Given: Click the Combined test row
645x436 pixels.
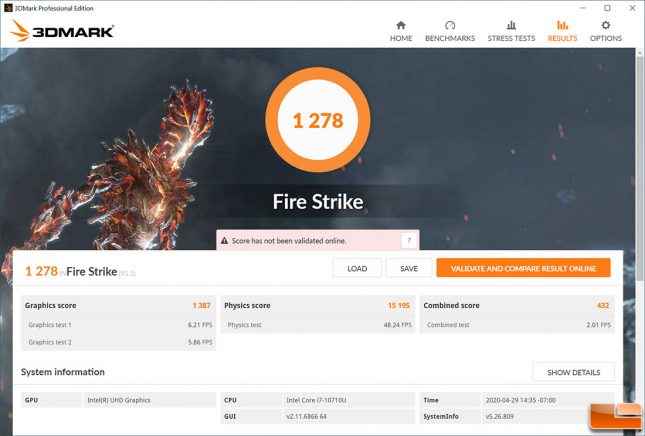Looking at the screenshot, I should [x=517, y=325].
